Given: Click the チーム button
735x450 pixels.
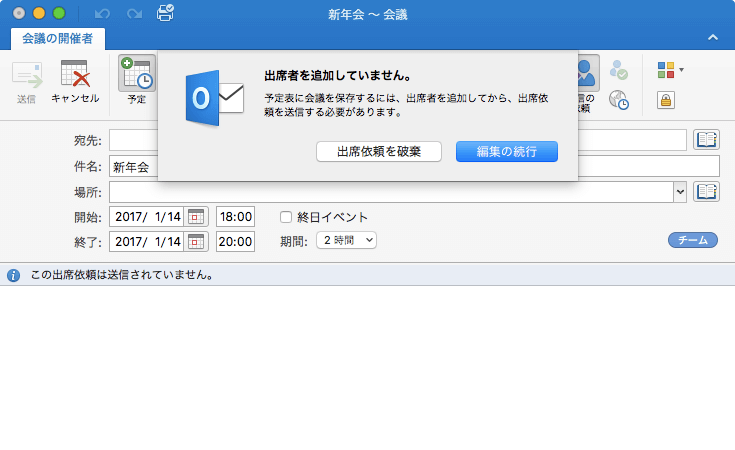Looking at the screenshot, I should (693, 240).
